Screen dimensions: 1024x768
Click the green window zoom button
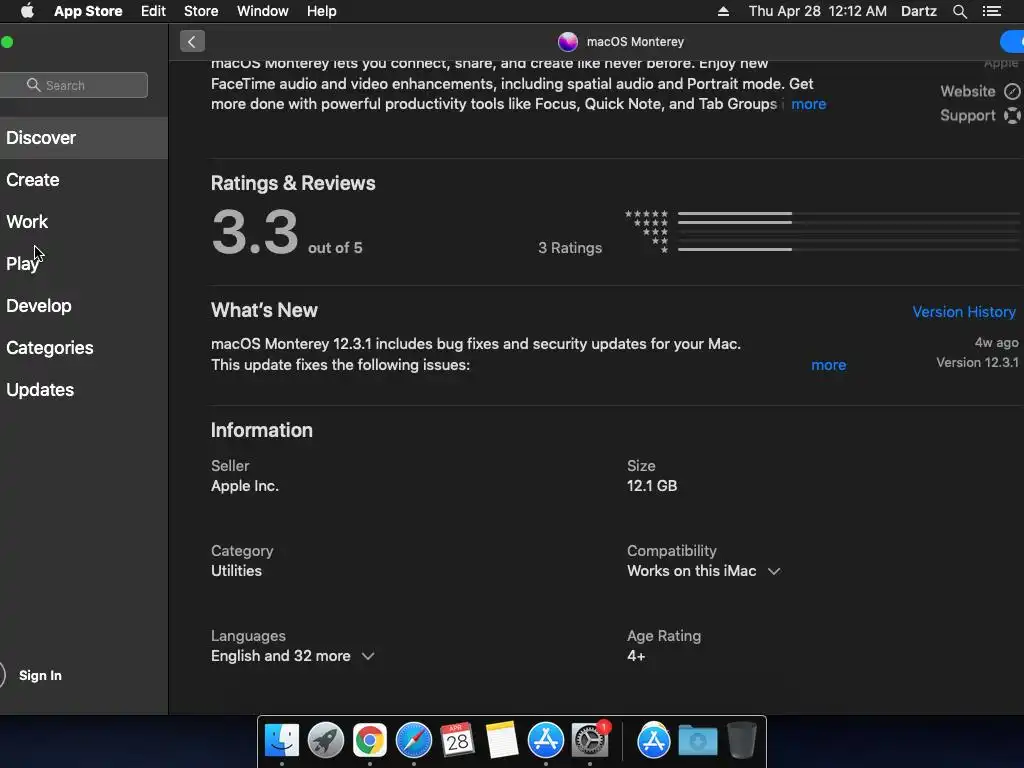(7, 42)
